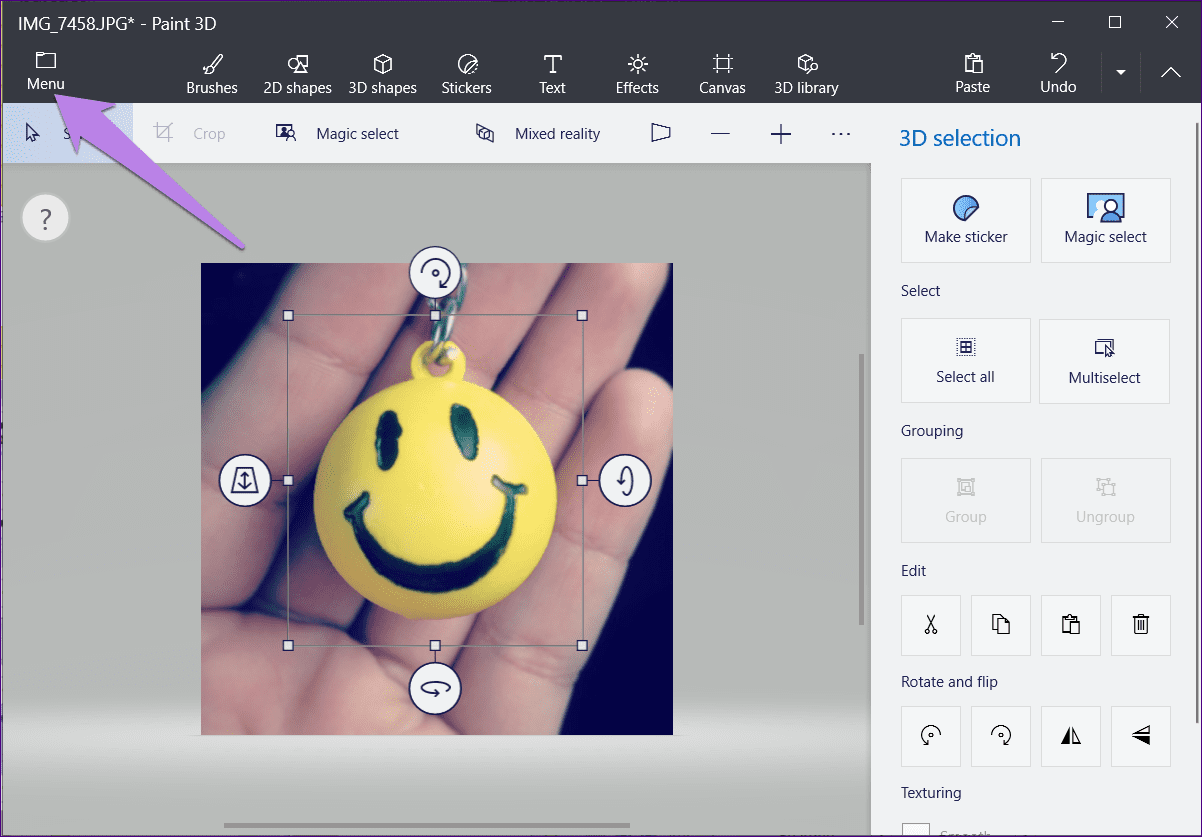Screen dimensions: 1202x837
Task: Open the three-dots more options
Action: tap(841, 133)
